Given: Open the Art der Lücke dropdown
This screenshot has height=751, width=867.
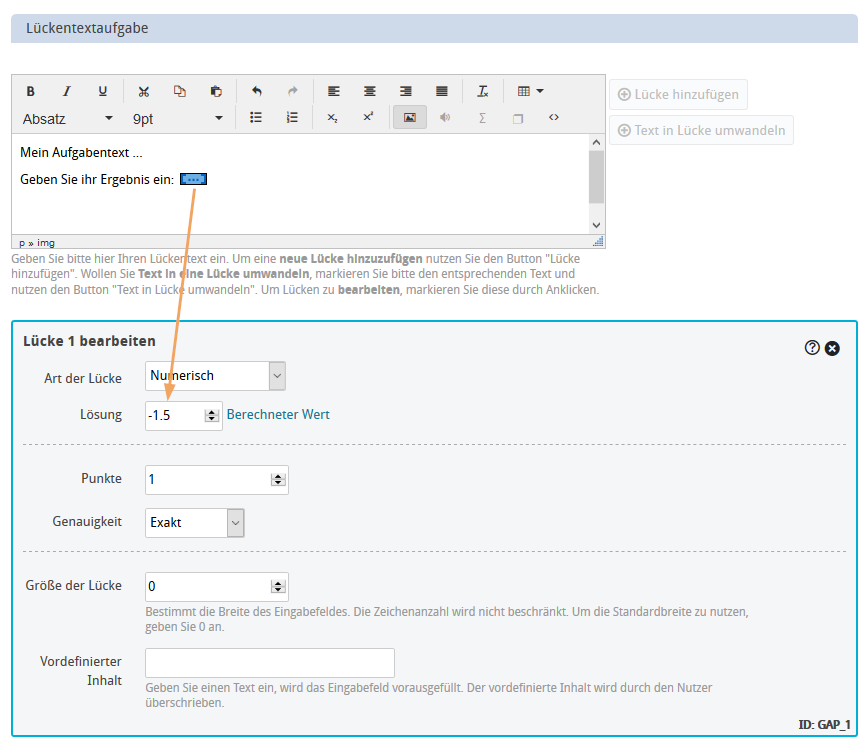Looking at the screenshot, I should point(216,376).
